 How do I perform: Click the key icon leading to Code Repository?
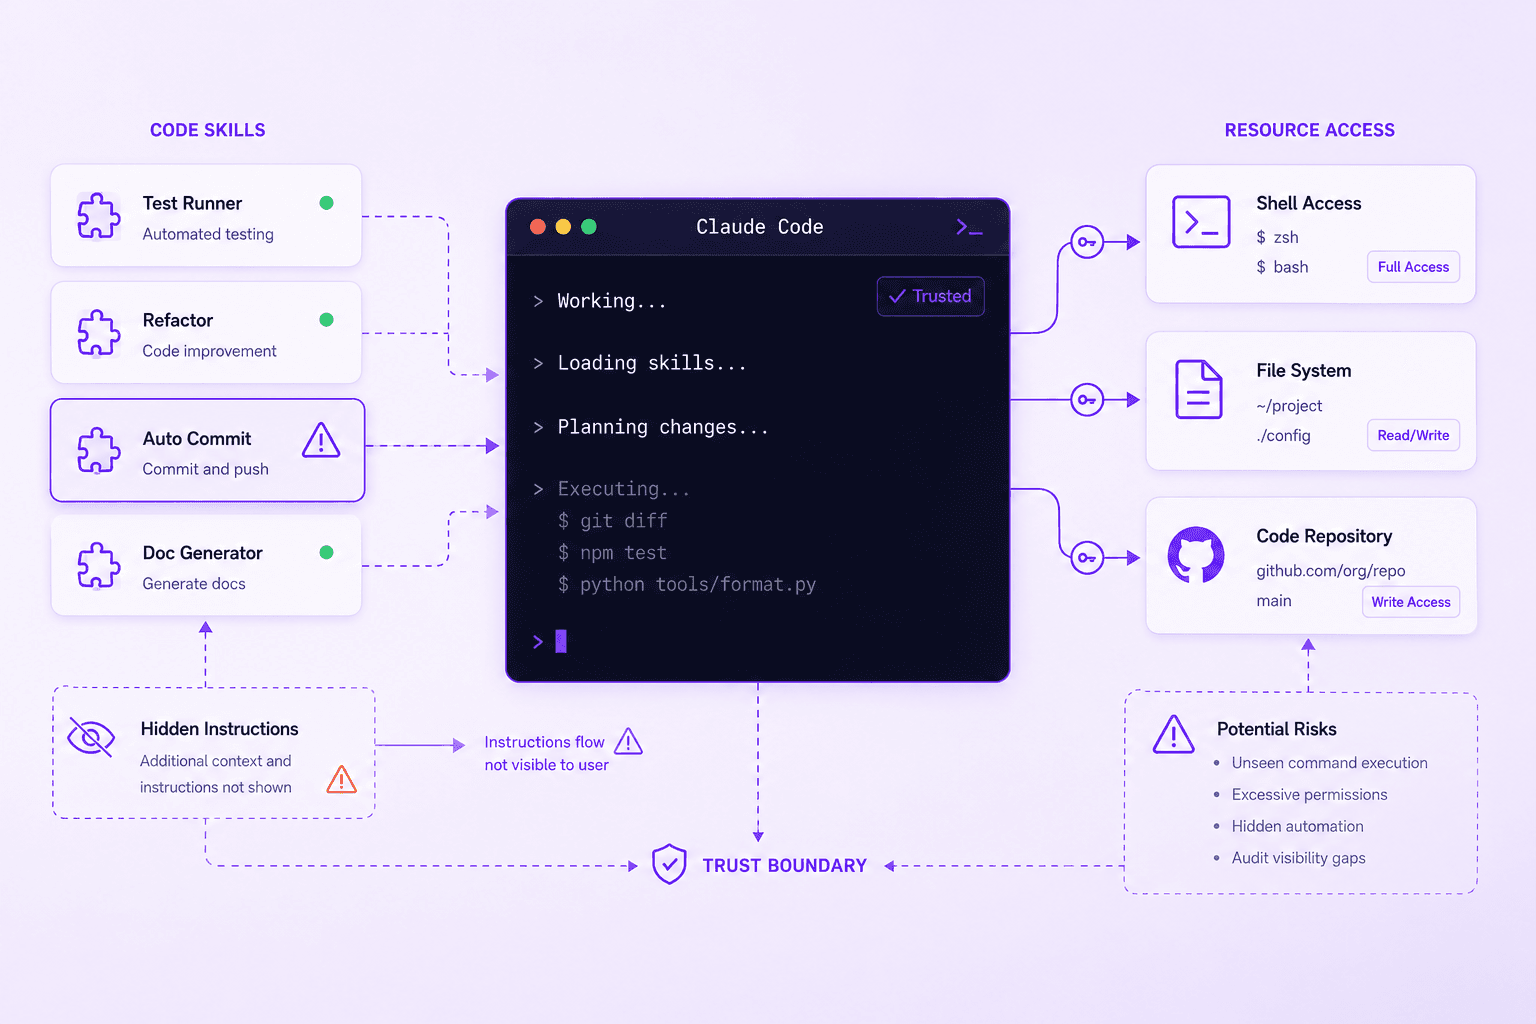click(x=1087, y=558)
